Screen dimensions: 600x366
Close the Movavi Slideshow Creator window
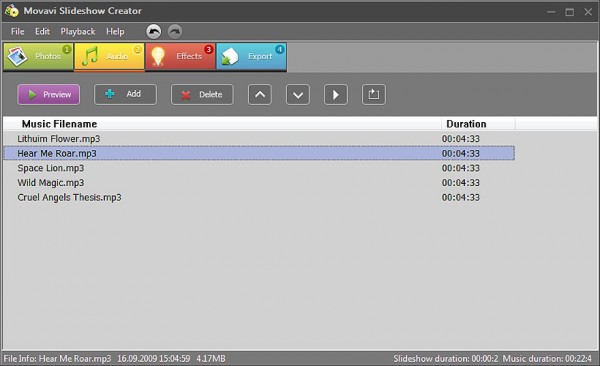[588, 12]
